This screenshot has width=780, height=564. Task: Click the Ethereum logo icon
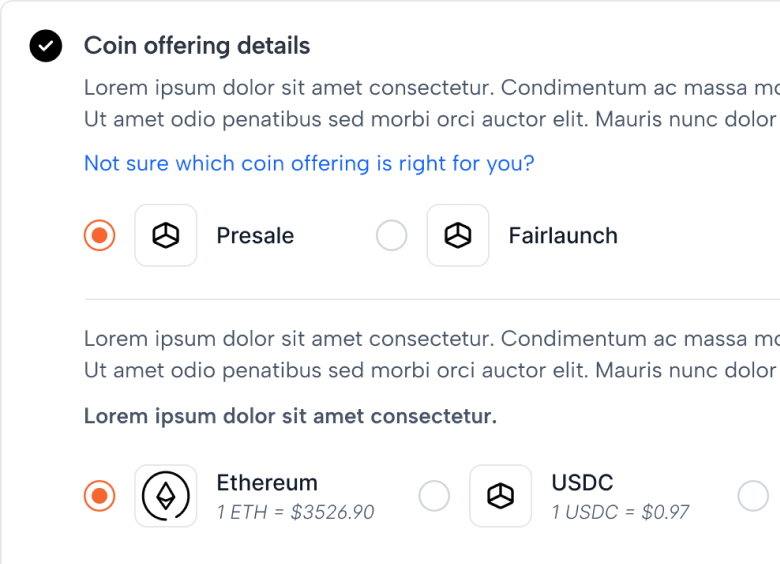pos(166,496)
